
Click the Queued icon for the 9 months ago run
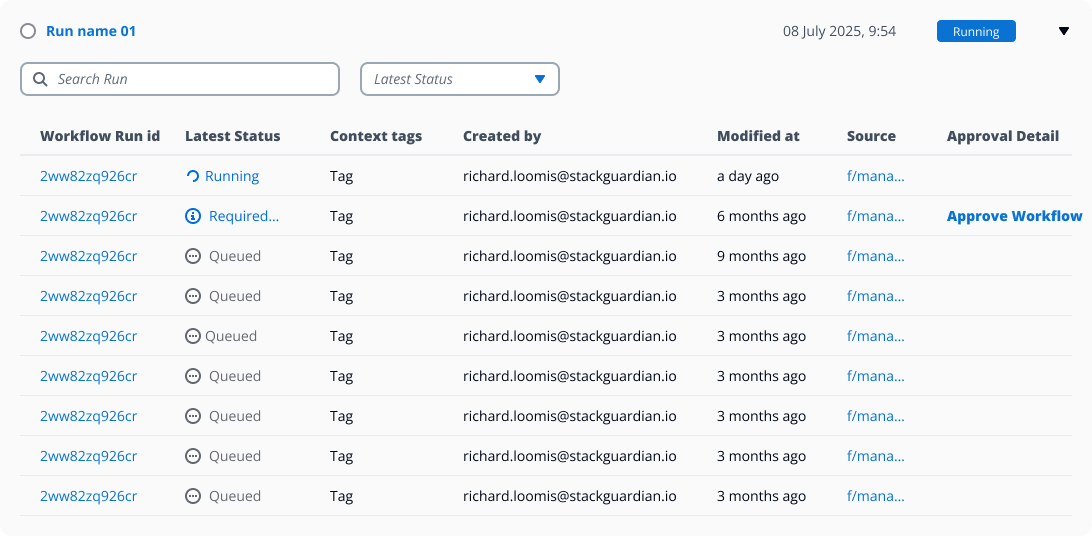coord(193,256)
